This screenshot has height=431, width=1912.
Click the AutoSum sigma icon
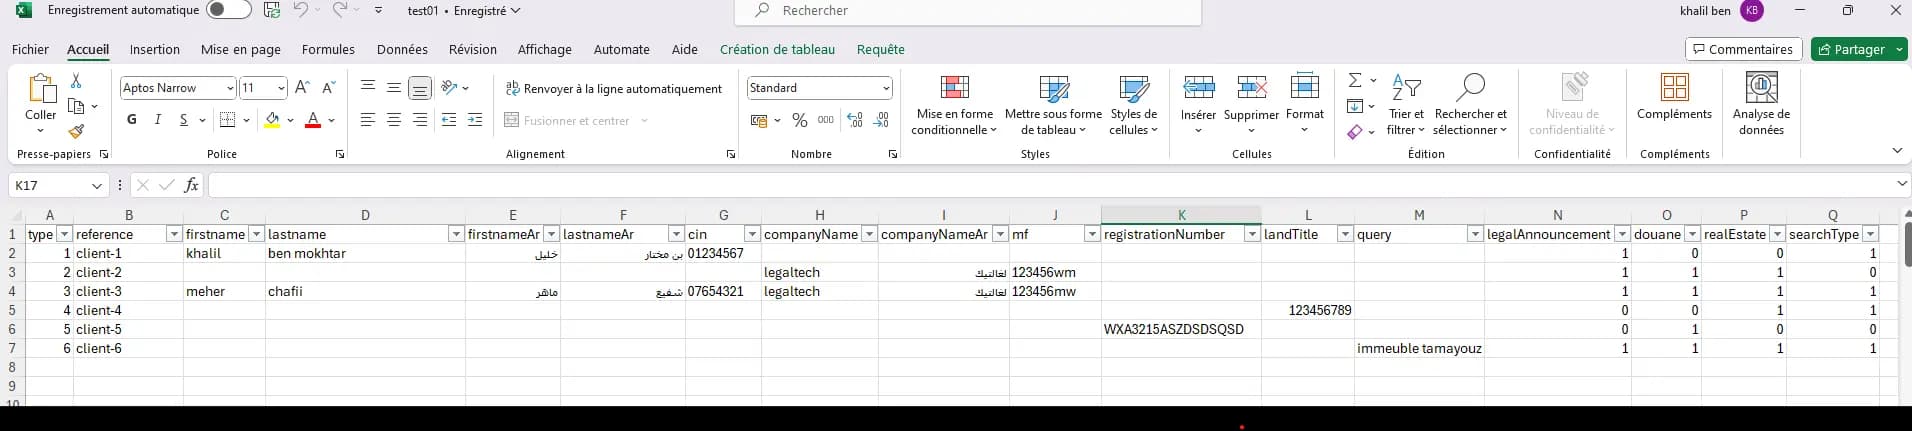pos(1355,81)
